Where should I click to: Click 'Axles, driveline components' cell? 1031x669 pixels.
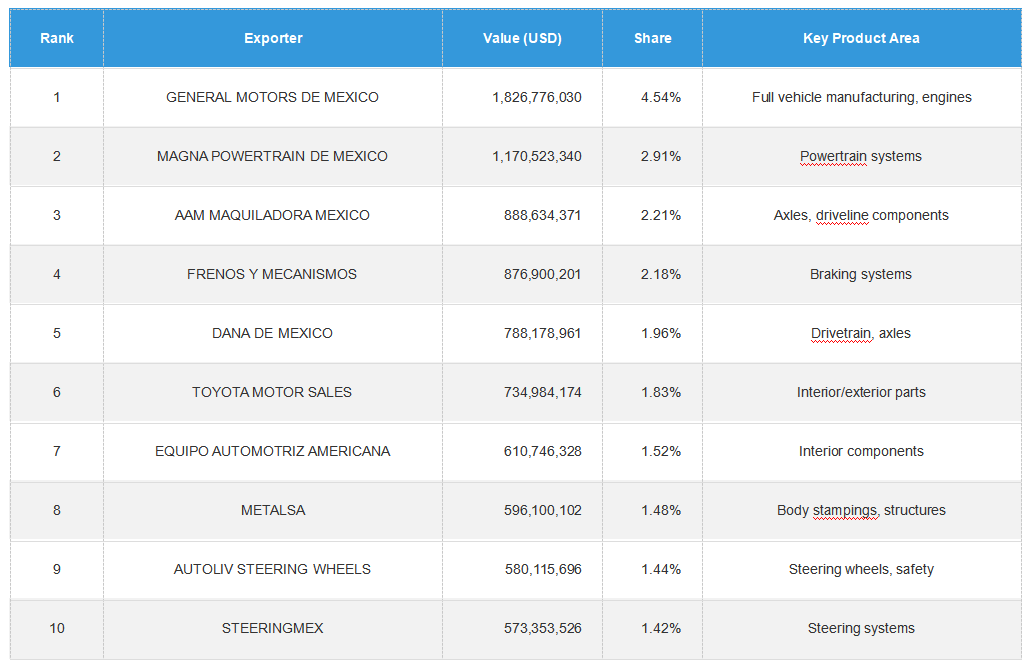[x=861, y=216]
